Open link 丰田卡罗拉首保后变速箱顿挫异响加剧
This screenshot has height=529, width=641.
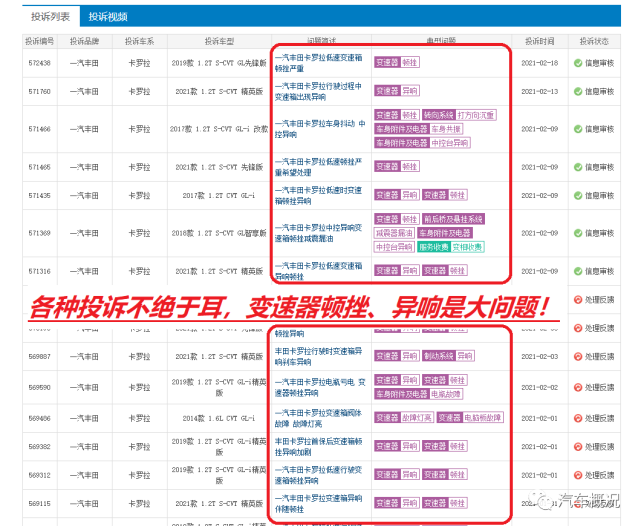[318, 447]
